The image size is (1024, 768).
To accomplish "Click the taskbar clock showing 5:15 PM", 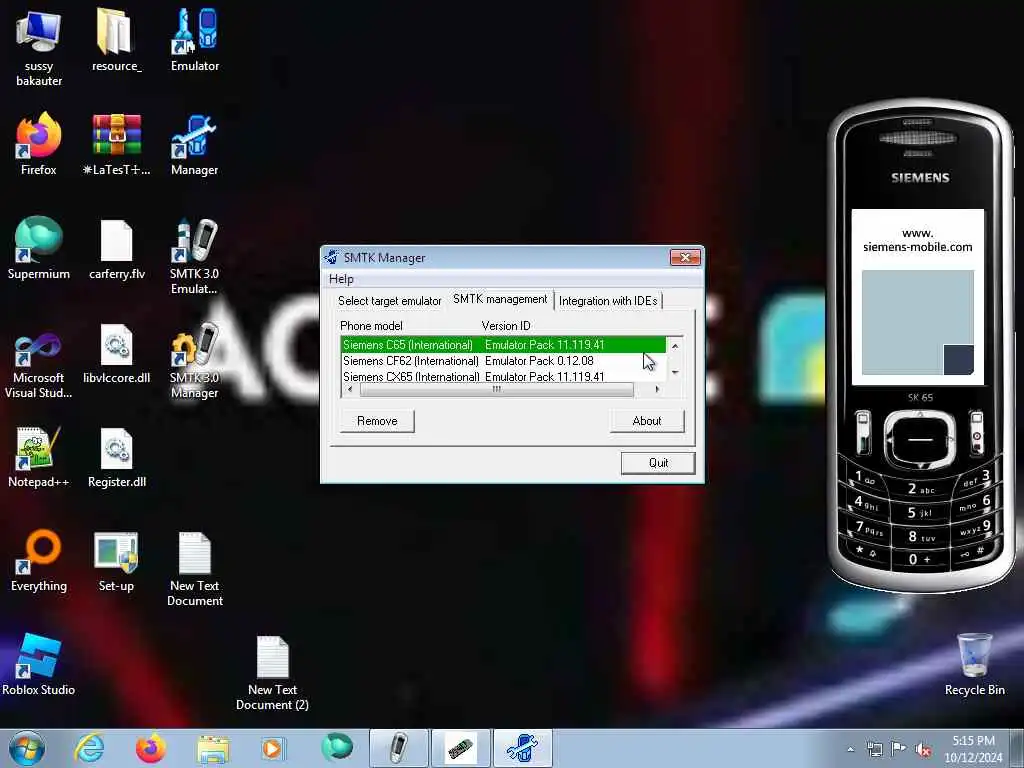I will (973, 749).
